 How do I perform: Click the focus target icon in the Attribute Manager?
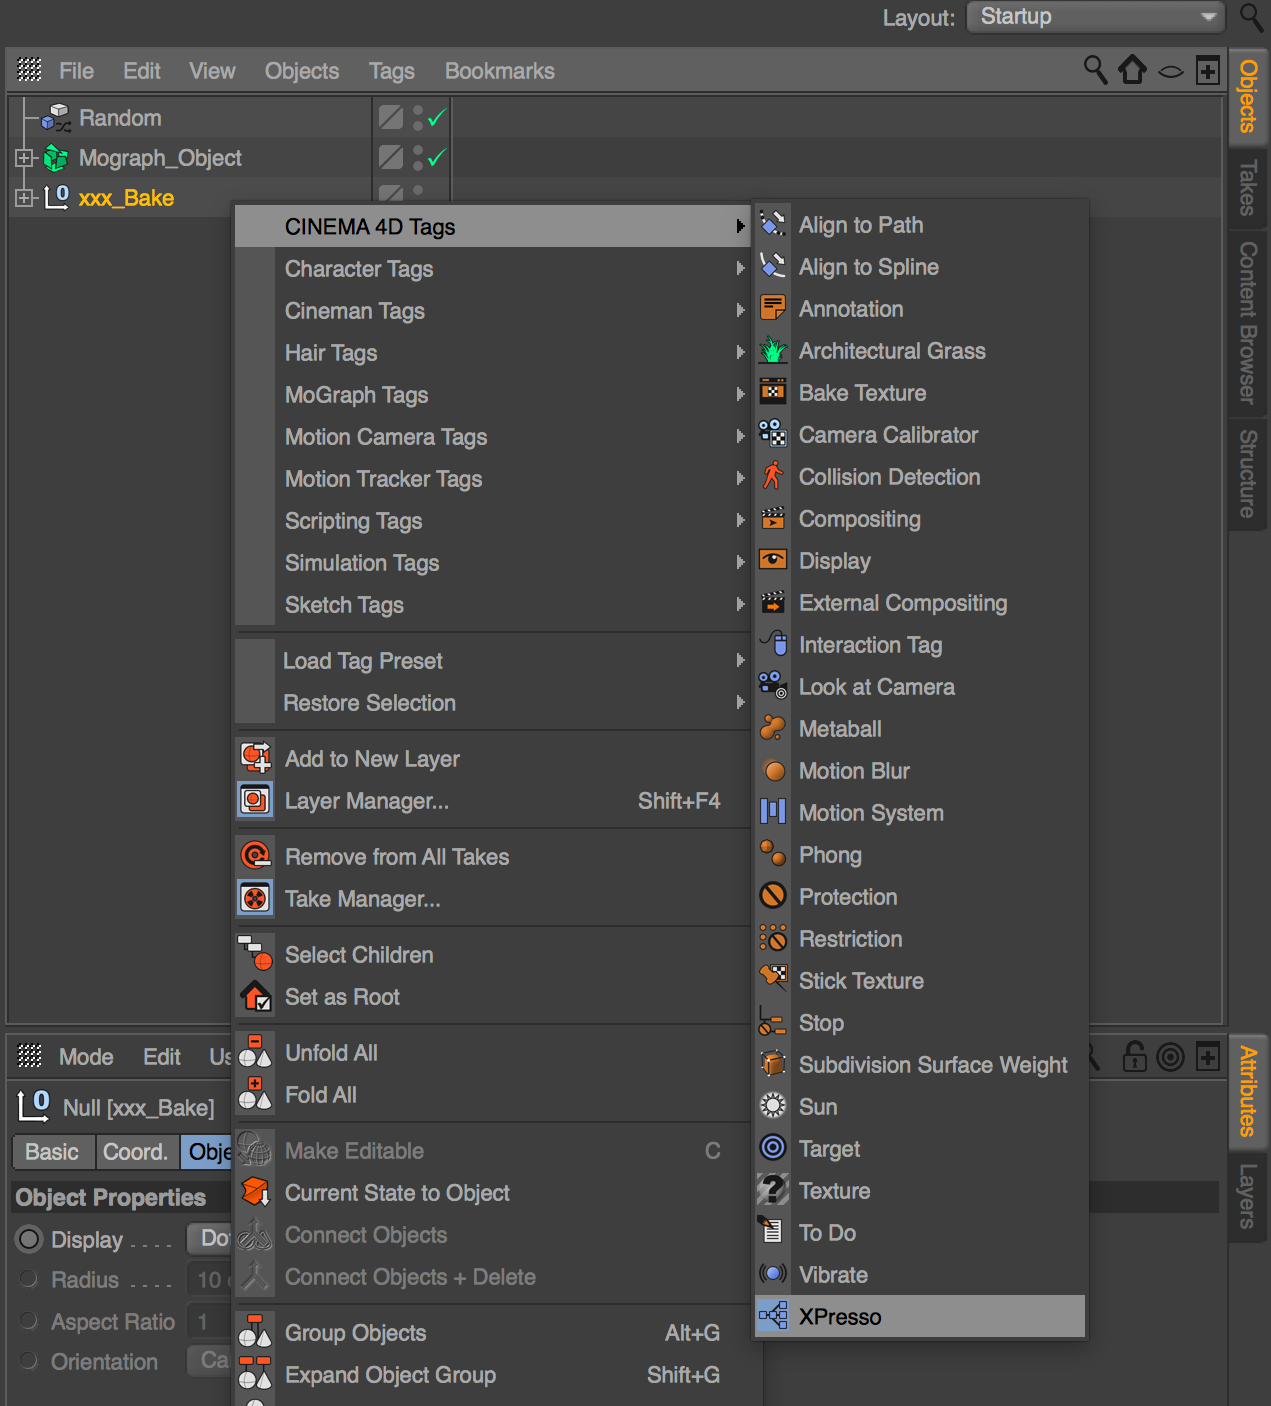click(1170, 1056)
